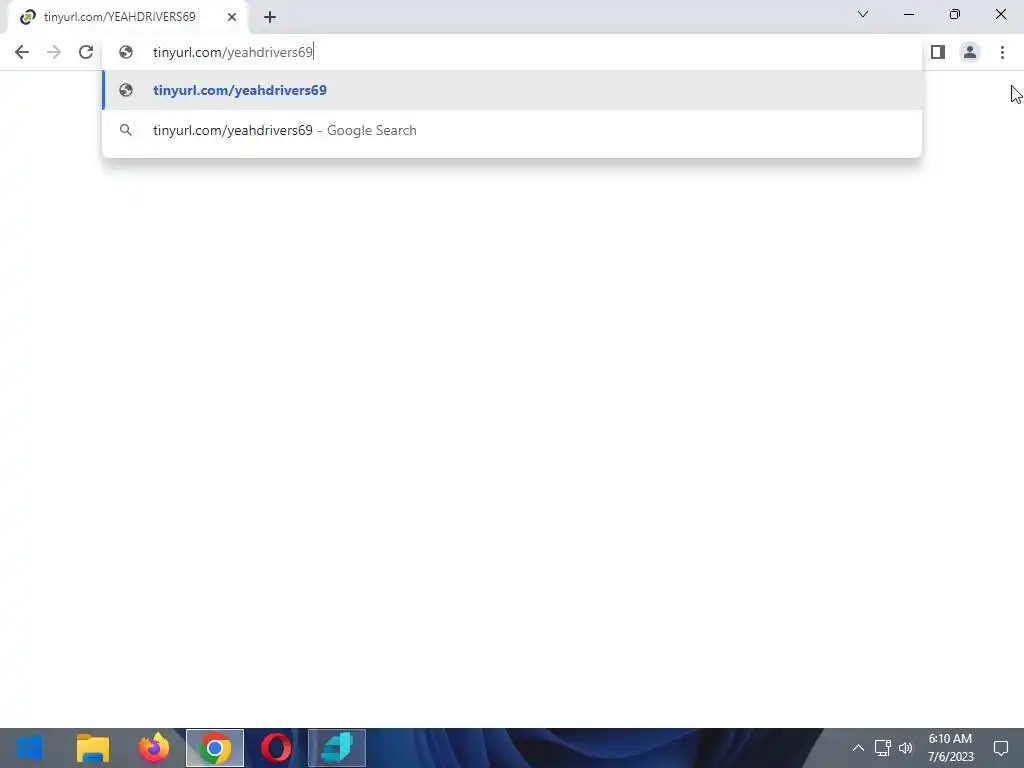Open the notification center icon

pos(1001,748)
